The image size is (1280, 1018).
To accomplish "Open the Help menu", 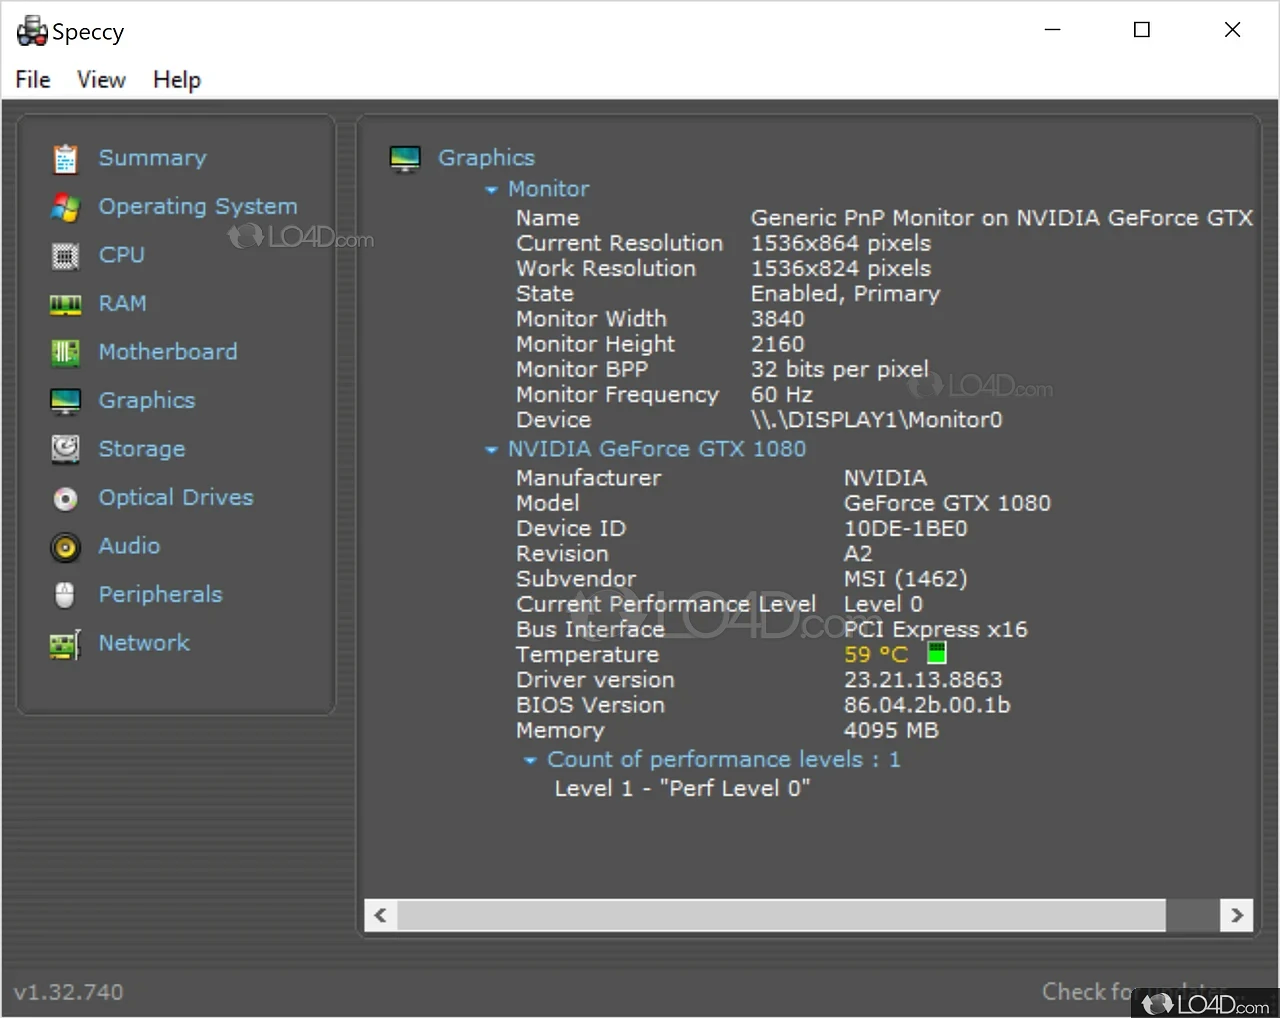I will tap(177, 80).
